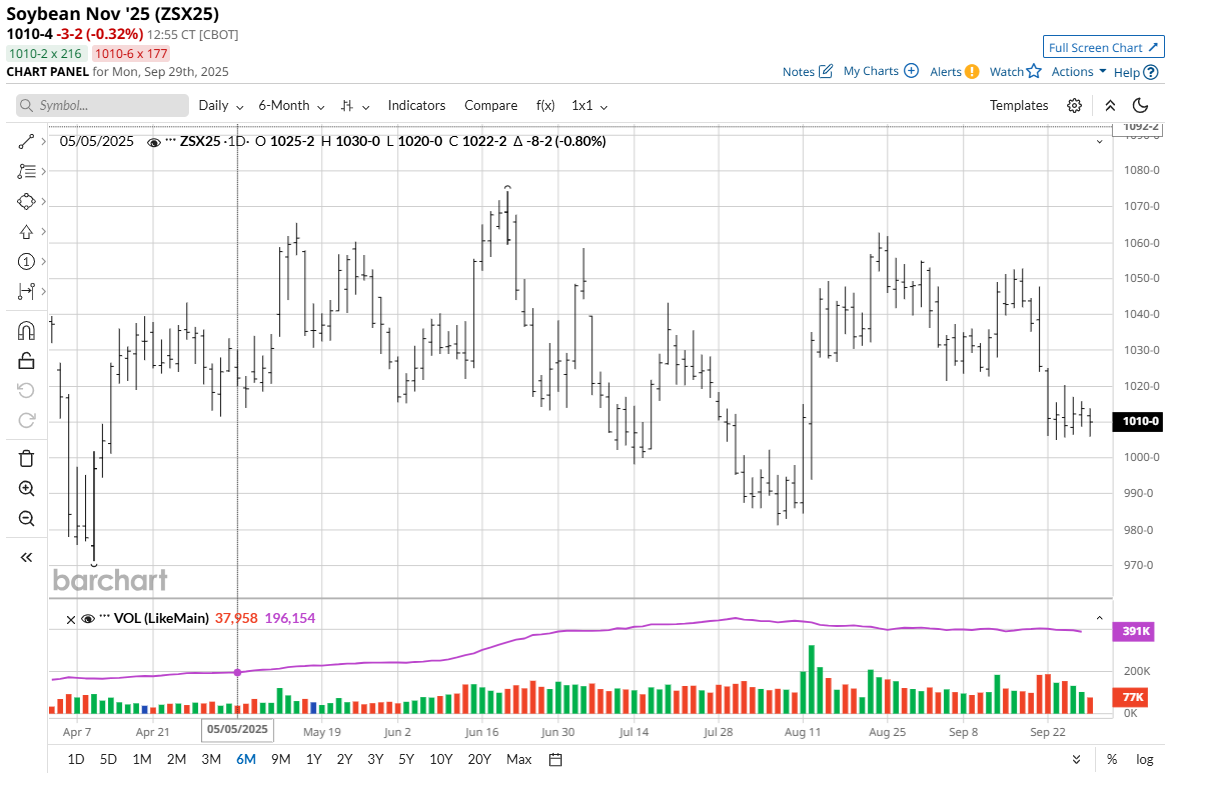Toggle the lock drawings padlock
Image resolution: width=1217 pixels, height=786 pixels.
click(x=26, y=360)
